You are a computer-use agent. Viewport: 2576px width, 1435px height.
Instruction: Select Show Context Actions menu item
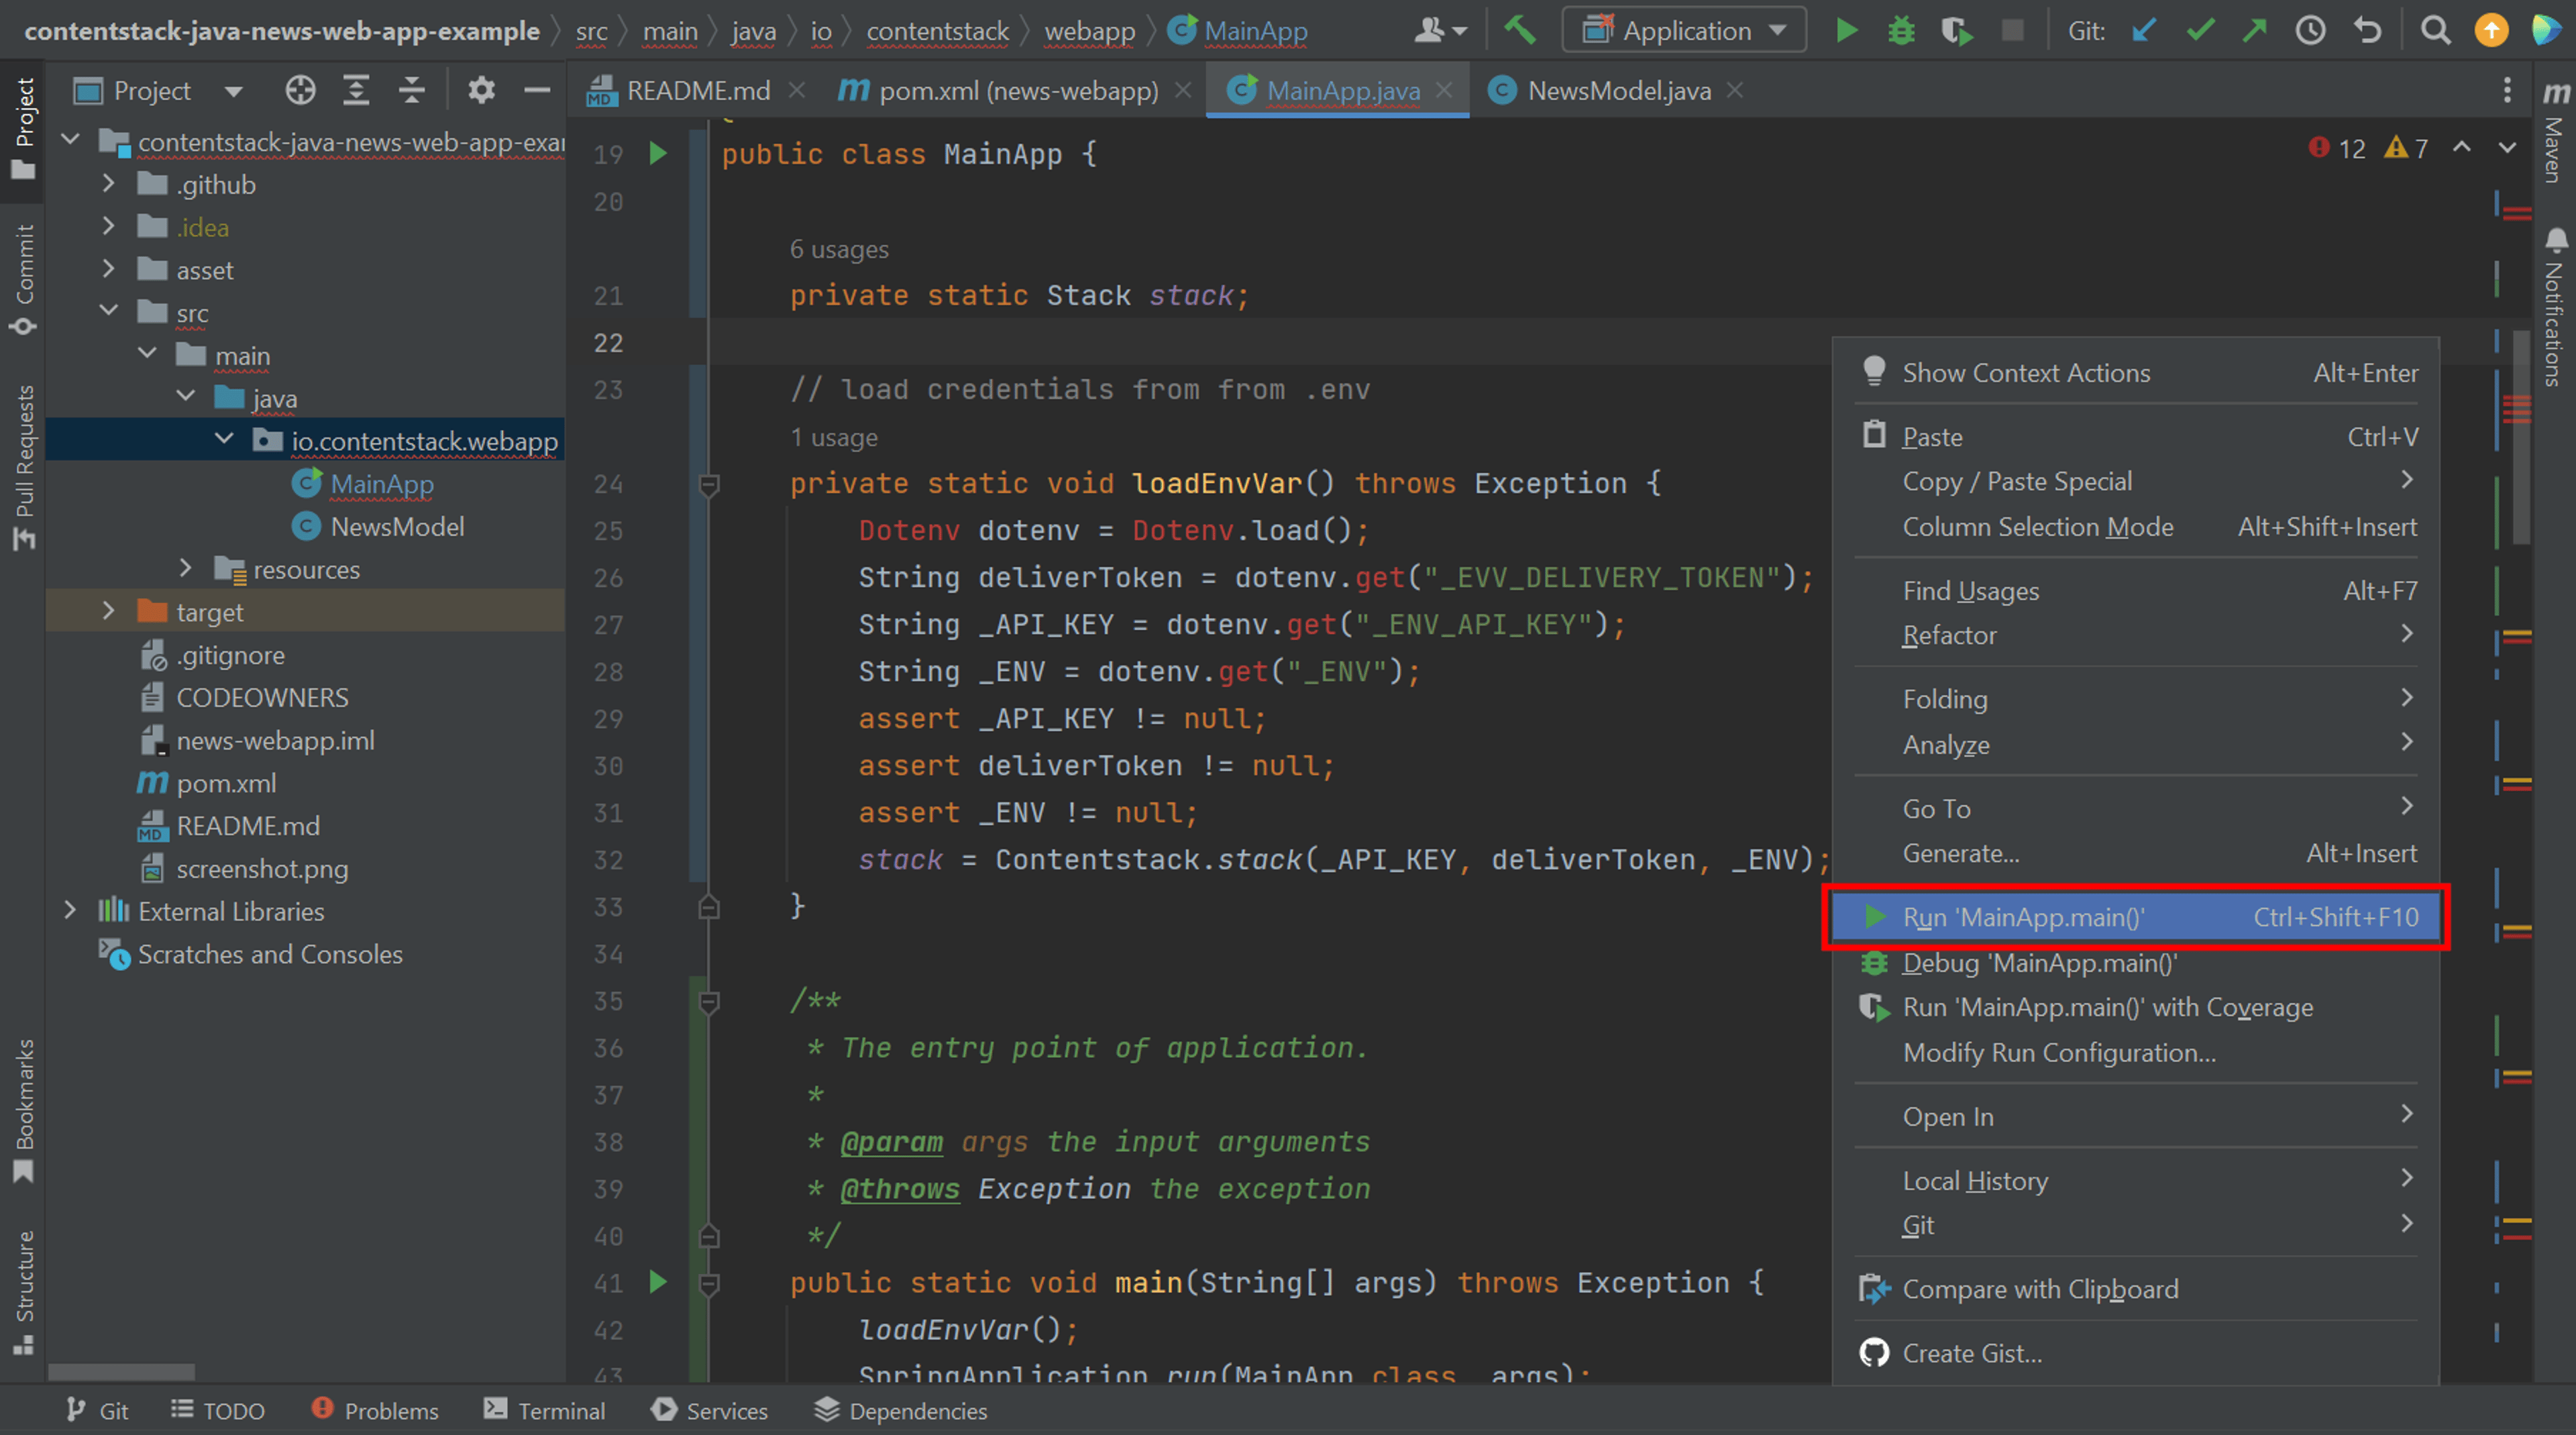(2136, 373)
